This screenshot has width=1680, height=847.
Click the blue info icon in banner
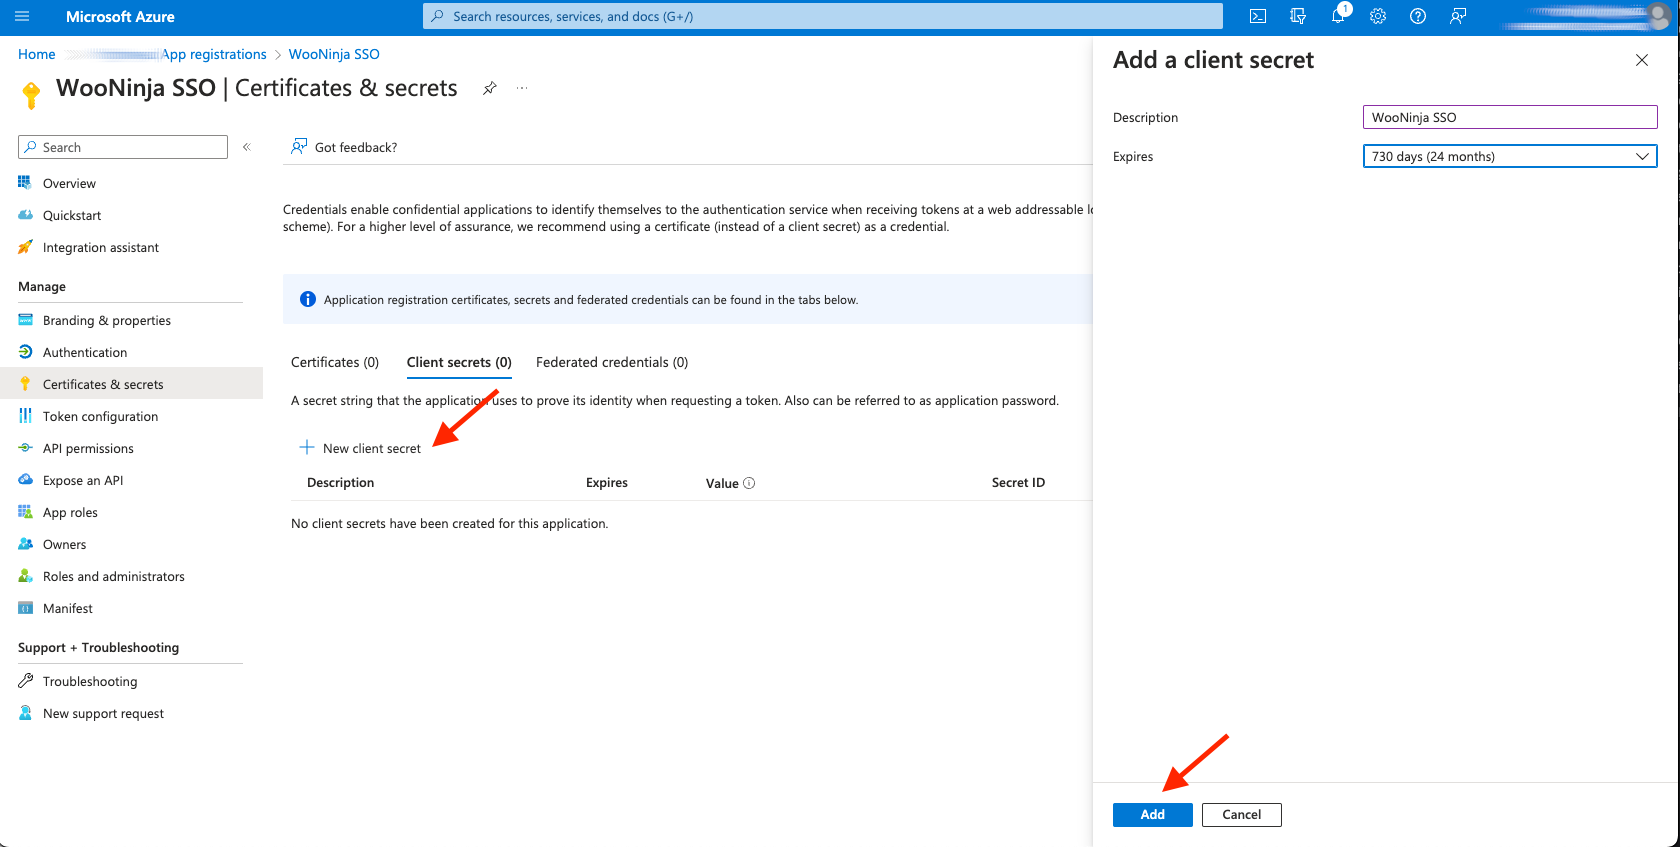click(308, 299)
